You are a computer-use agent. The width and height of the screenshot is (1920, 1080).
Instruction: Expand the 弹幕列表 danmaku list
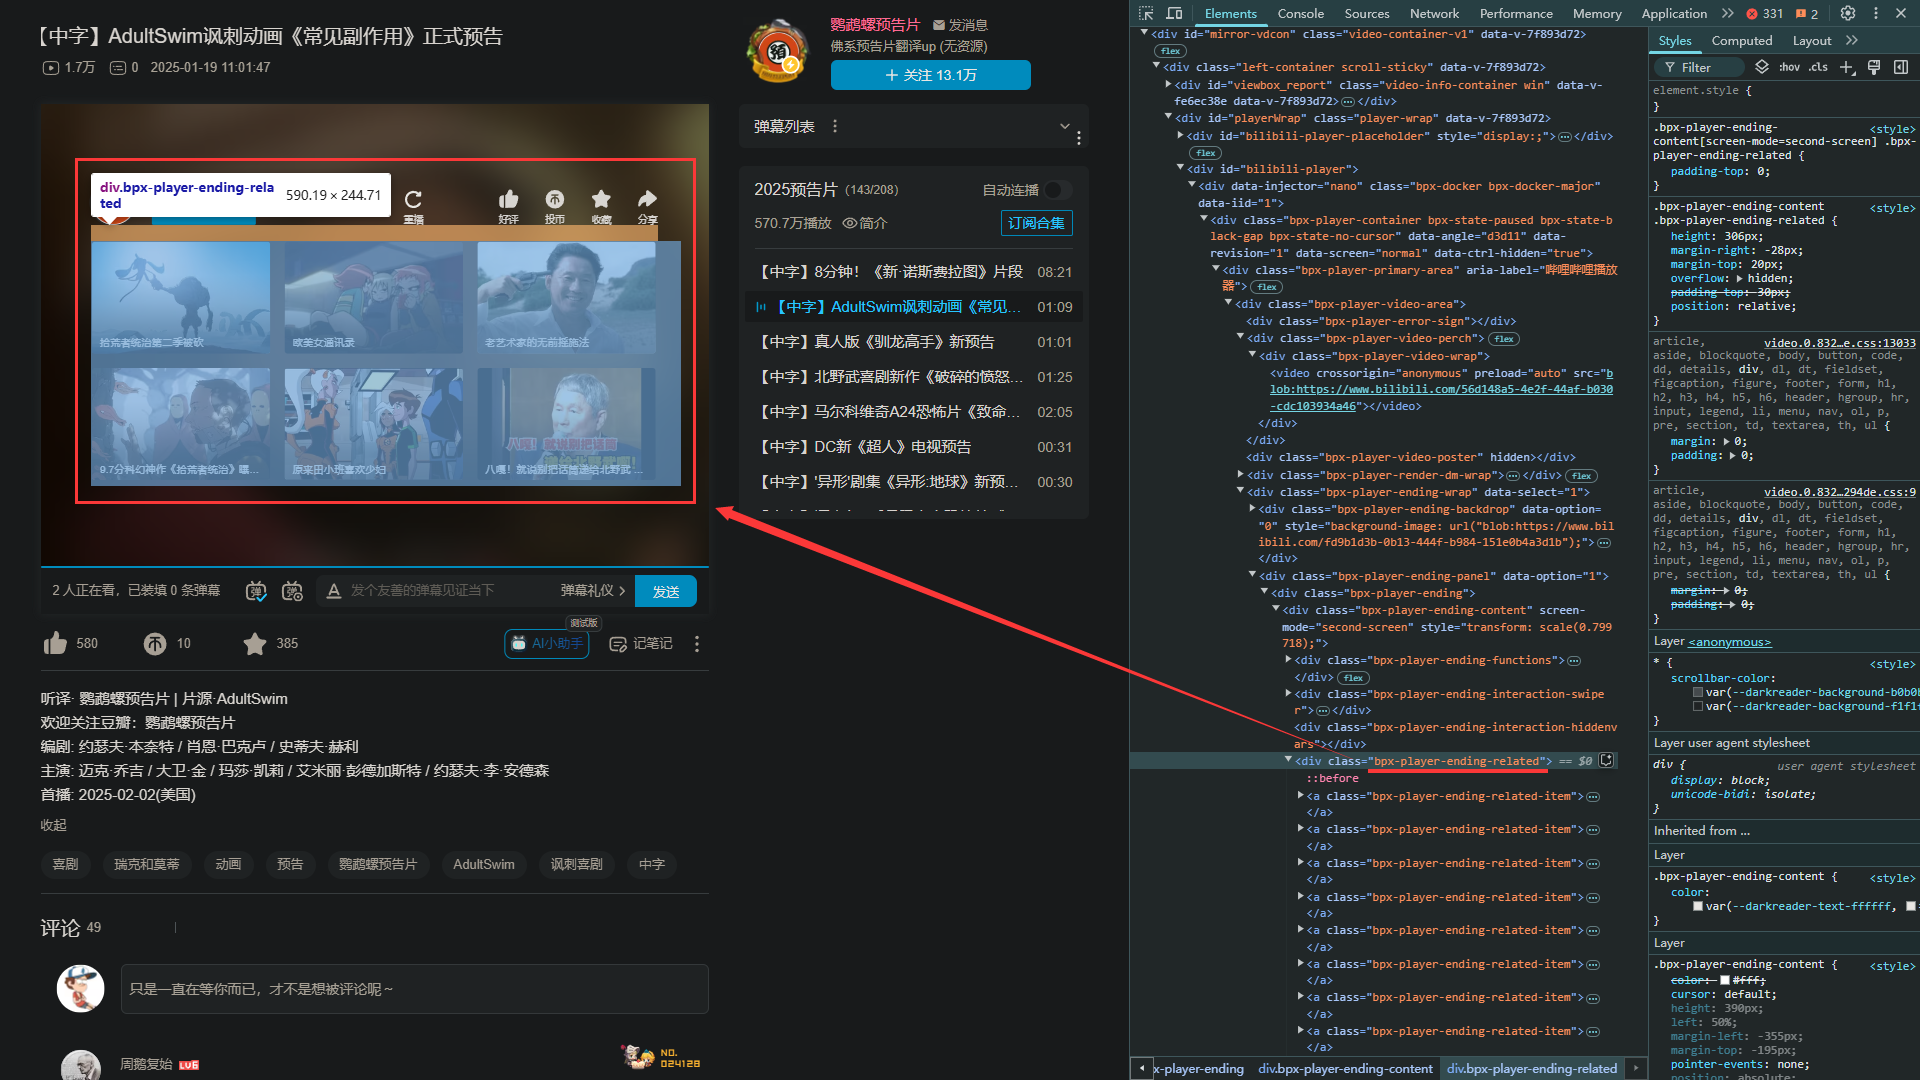1064,127
